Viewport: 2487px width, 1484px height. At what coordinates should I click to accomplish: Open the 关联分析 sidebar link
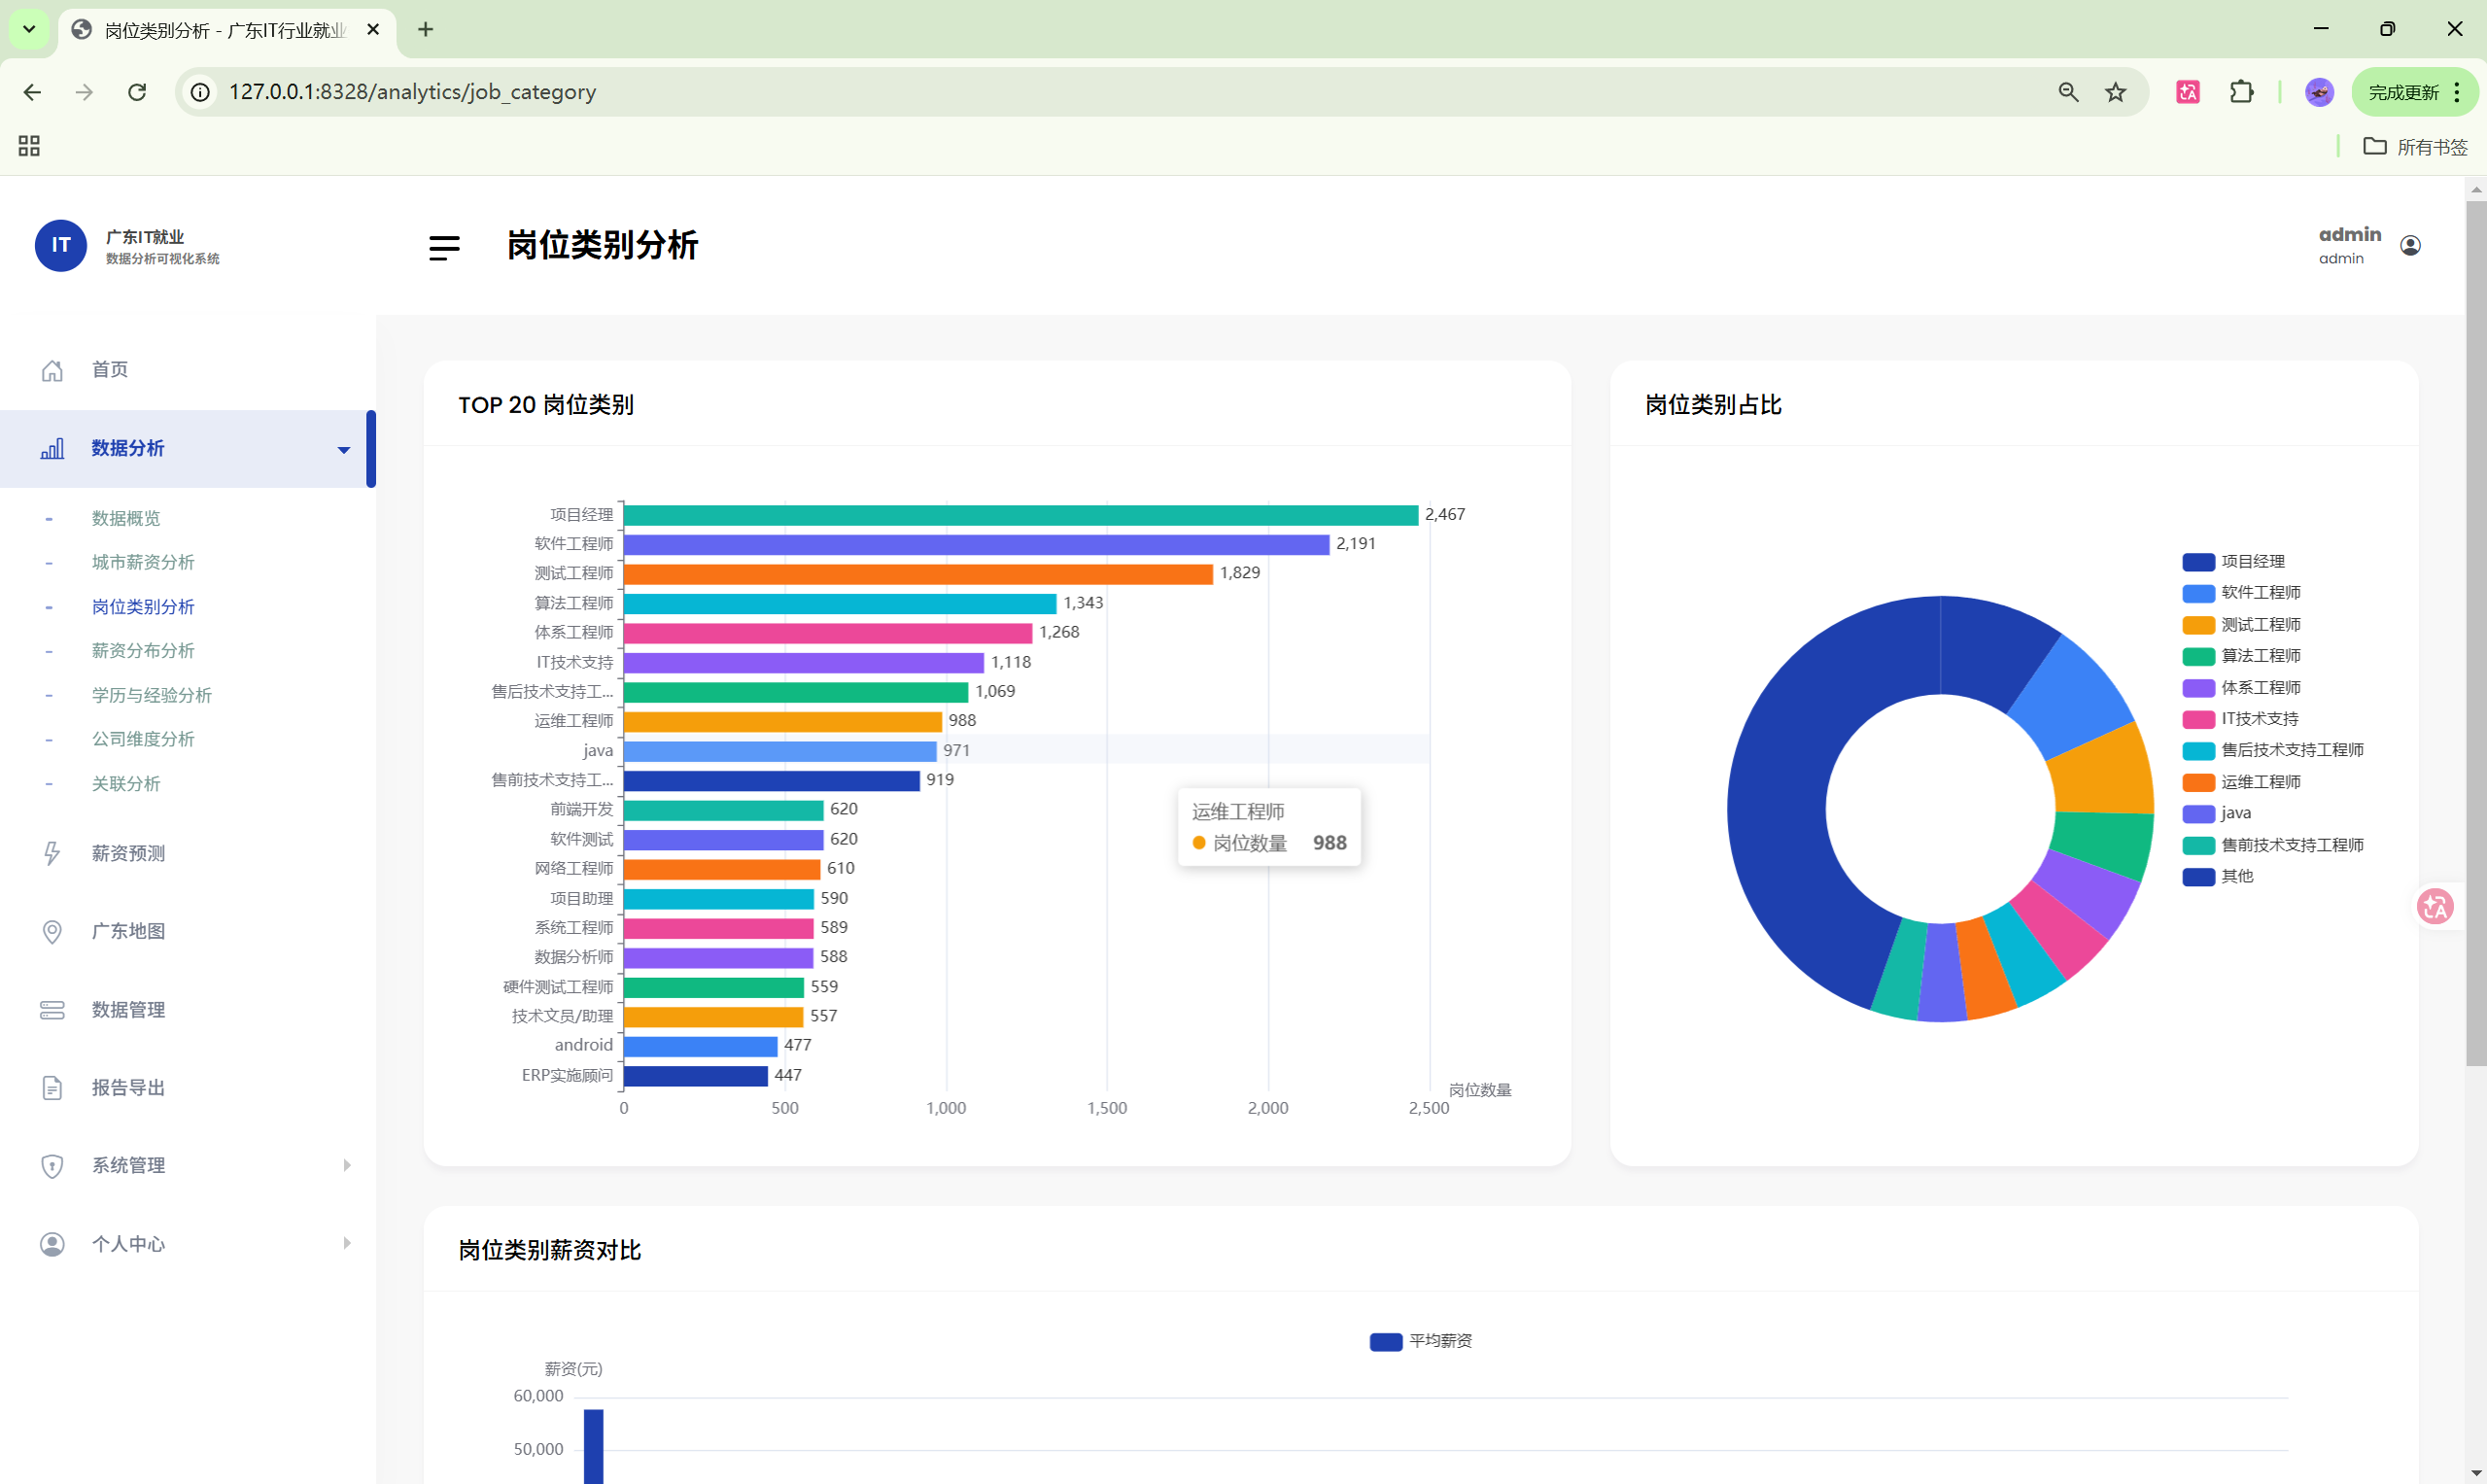click(126, 784)
